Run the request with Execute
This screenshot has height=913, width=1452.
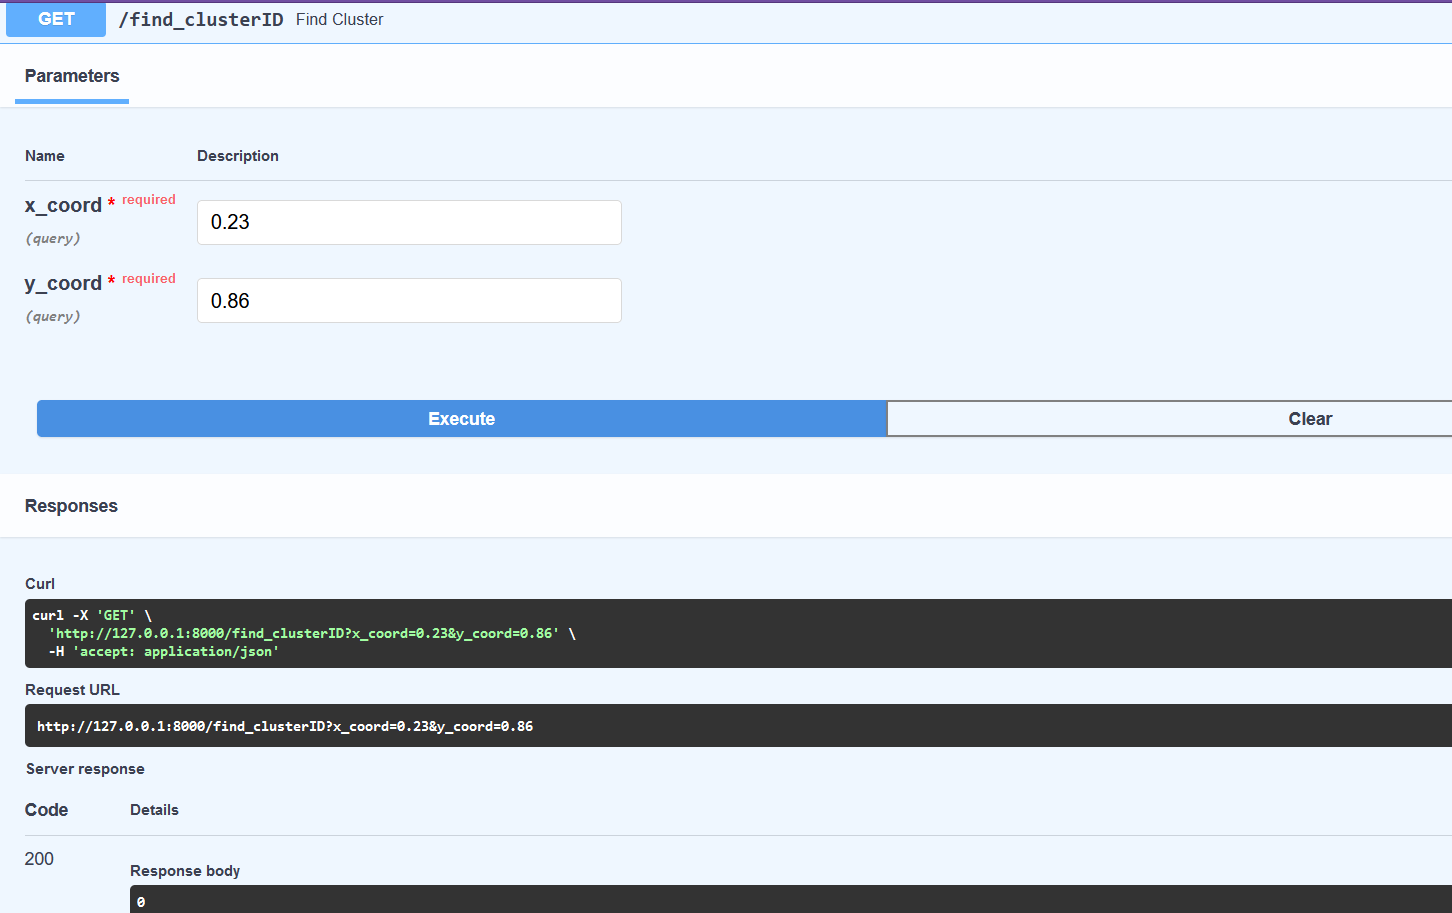pyautogui.click(x=462, y=419)
